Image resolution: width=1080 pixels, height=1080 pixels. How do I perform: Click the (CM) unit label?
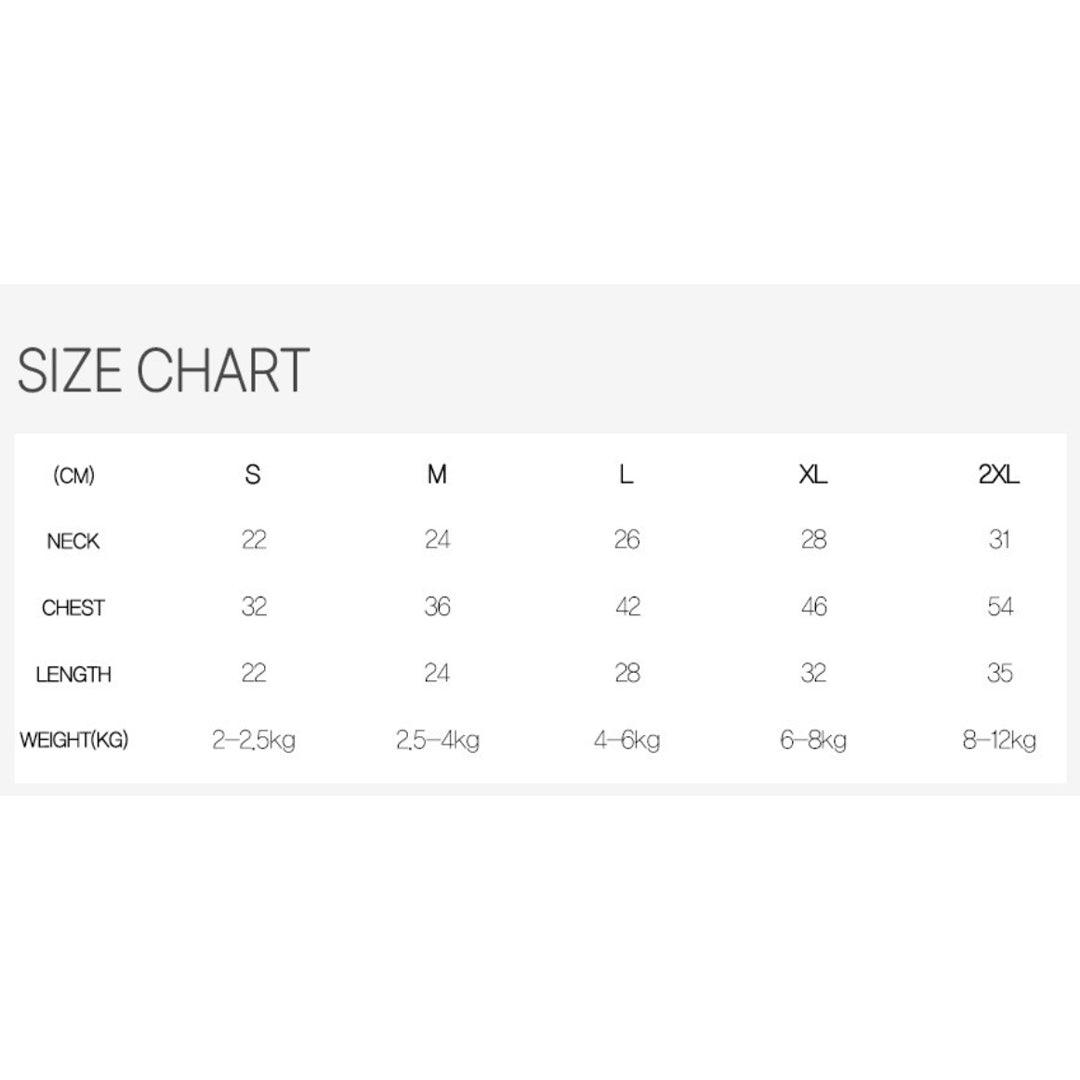point(74,476)
